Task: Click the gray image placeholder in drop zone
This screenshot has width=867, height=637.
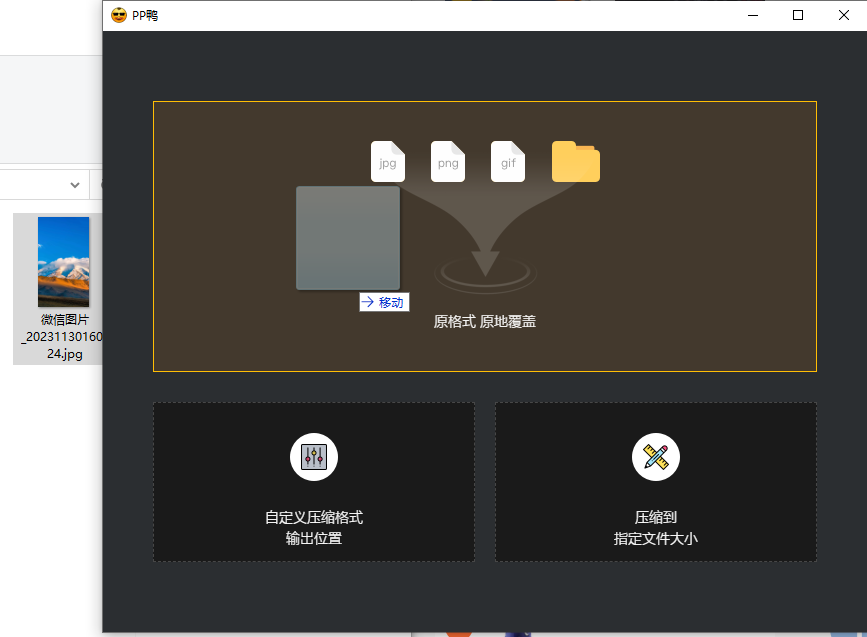Action: click(x=347, y=237)
